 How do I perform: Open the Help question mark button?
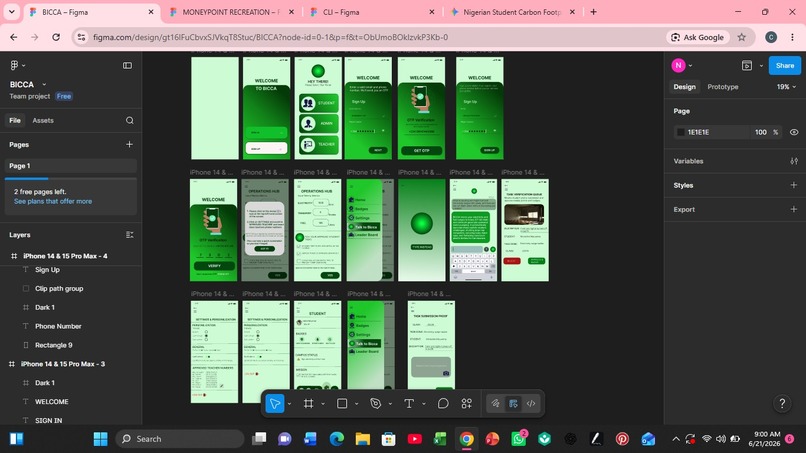[782, 404]
